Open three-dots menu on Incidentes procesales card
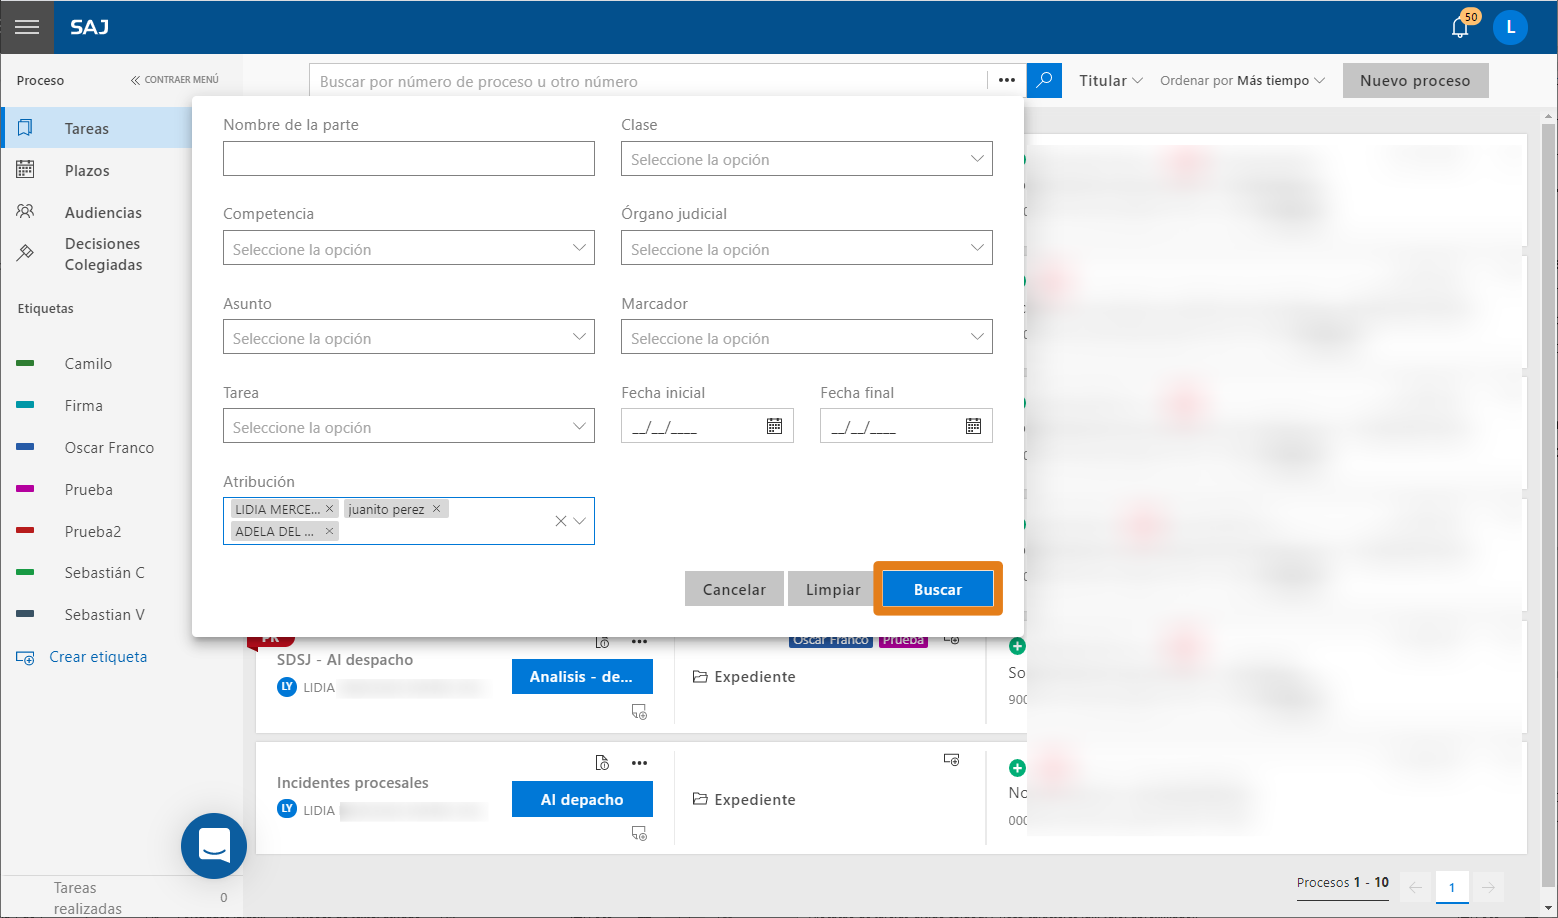This screenshot has height=918, width=1558. [x=640, y=763]
